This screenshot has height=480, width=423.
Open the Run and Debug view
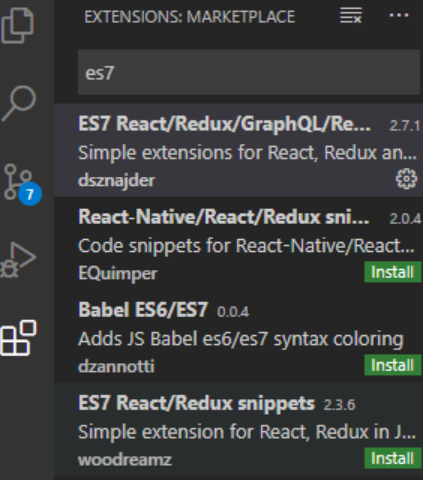18,260
